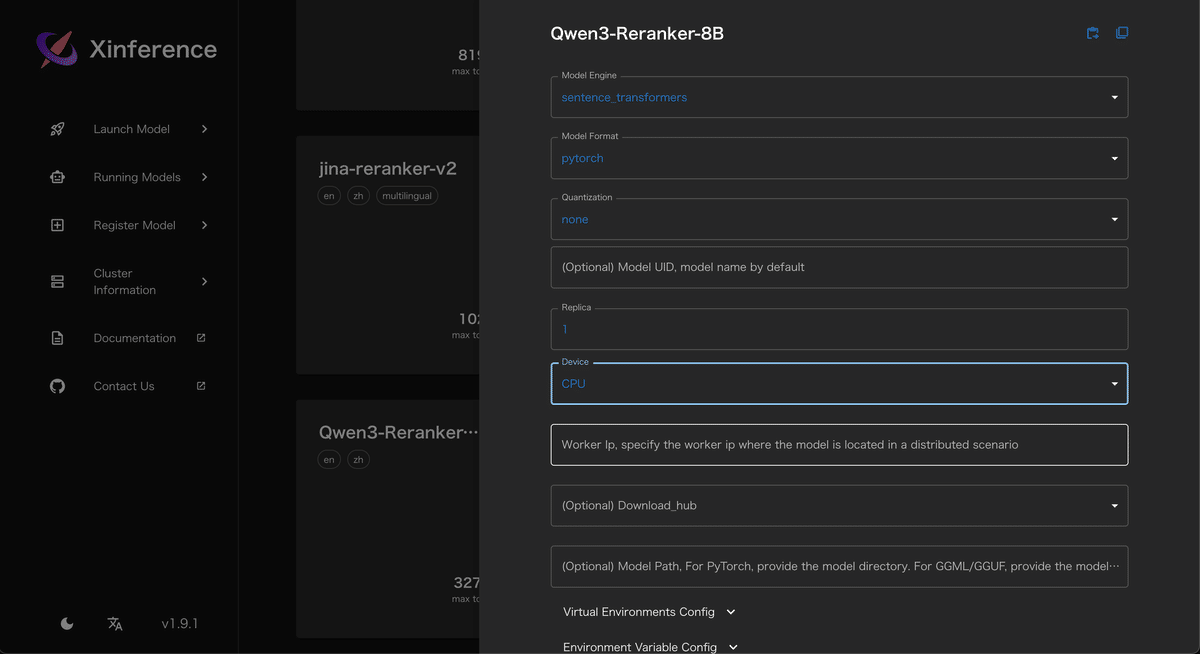Screen dimensions: 1200x654
Task: Toggle dark mode with the moon icon
Action: click(x=67, y=623)
